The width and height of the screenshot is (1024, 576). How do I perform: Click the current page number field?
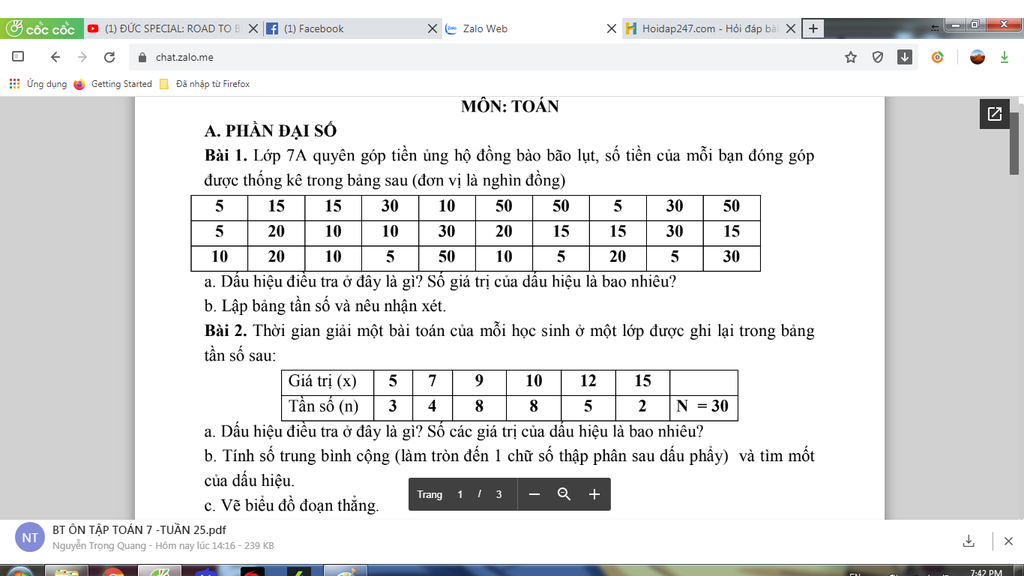(x=460, y=494)
